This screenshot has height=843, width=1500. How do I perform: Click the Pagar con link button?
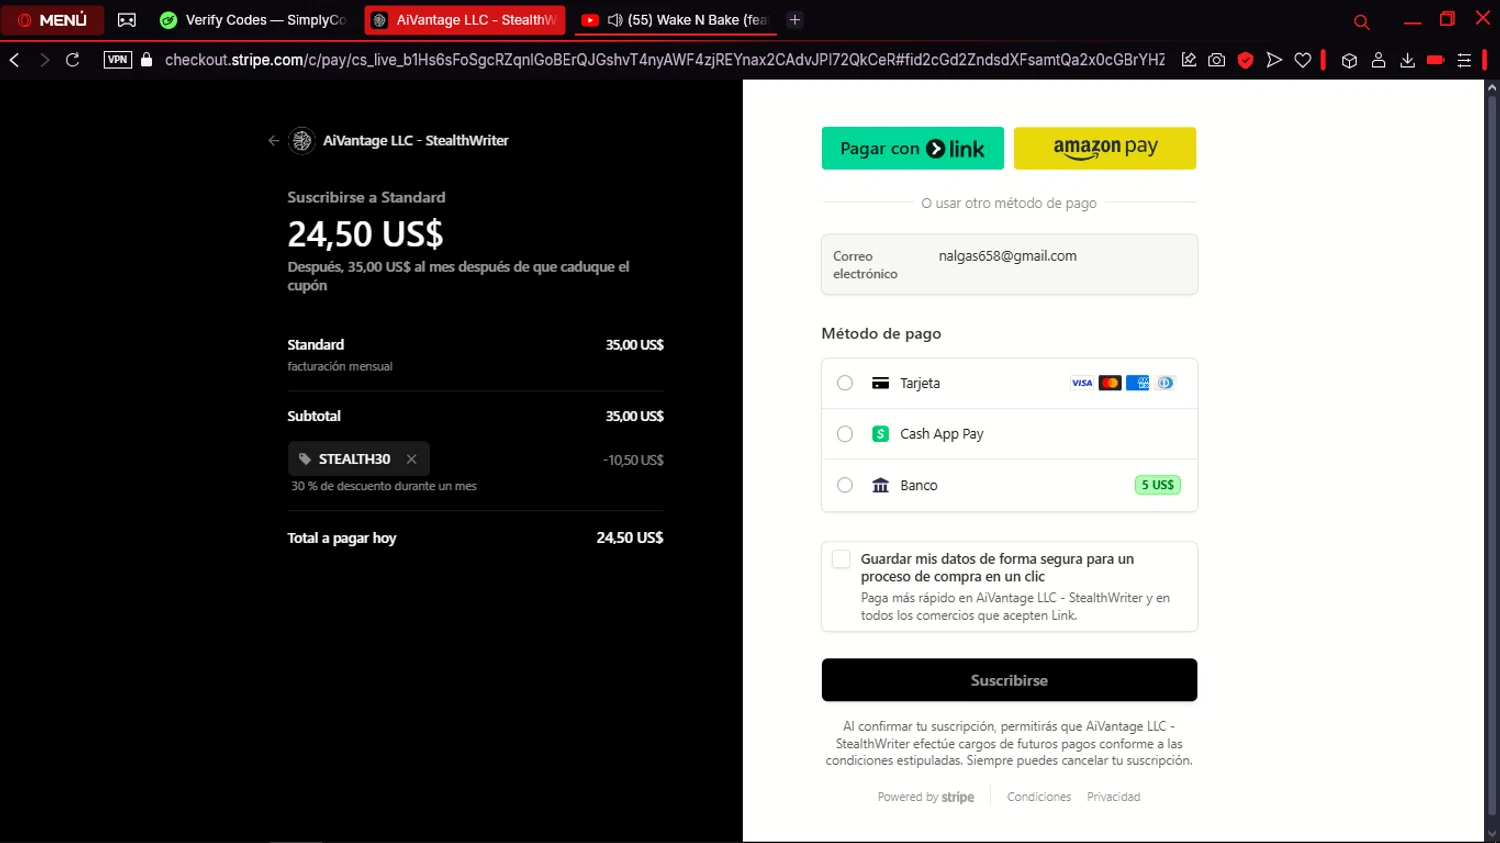click(x=913, y=148)
